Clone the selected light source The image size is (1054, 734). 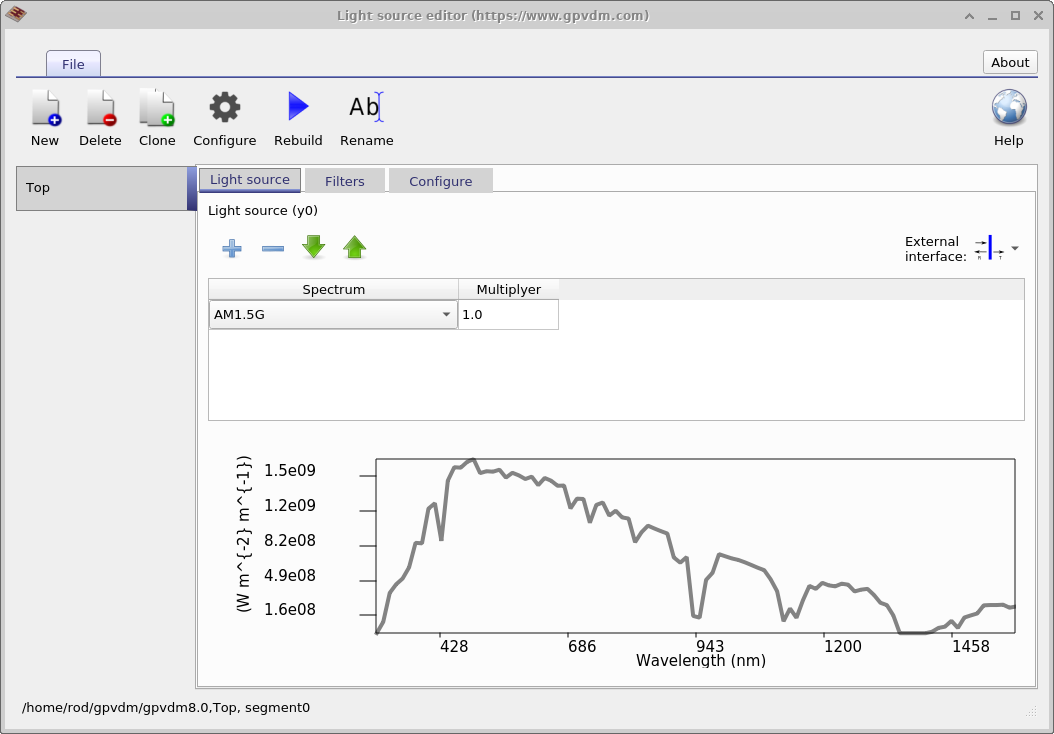[x=157, y=115]
